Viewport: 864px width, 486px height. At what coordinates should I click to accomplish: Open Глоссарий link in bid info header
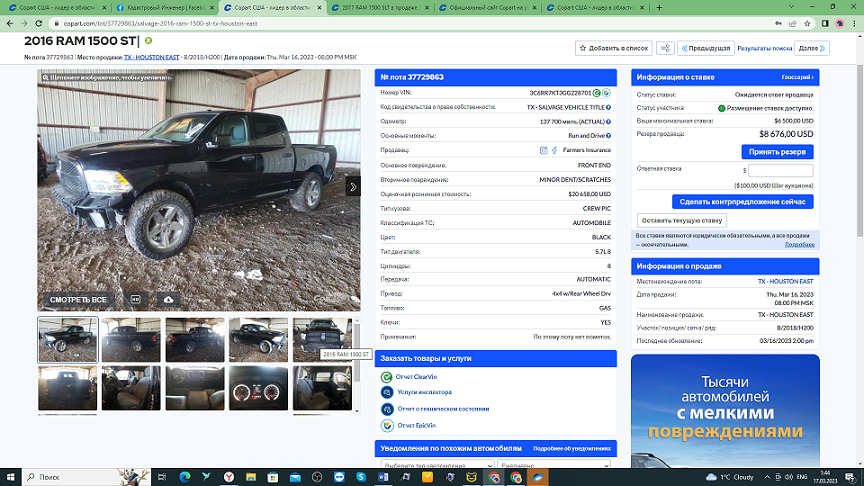797,77
